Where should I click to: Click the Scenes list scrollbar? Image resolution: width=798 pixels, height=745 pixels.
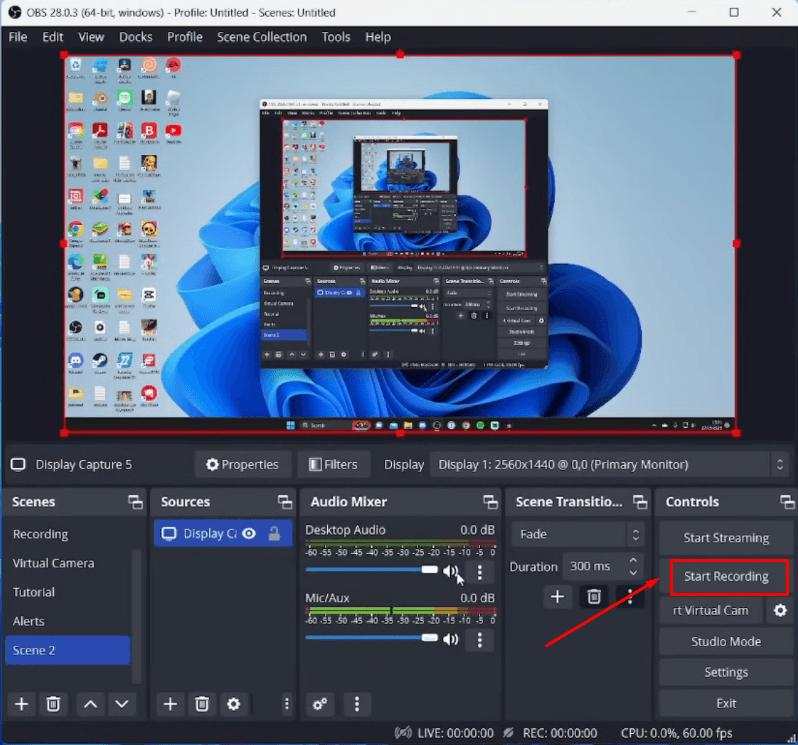[136, 616]
